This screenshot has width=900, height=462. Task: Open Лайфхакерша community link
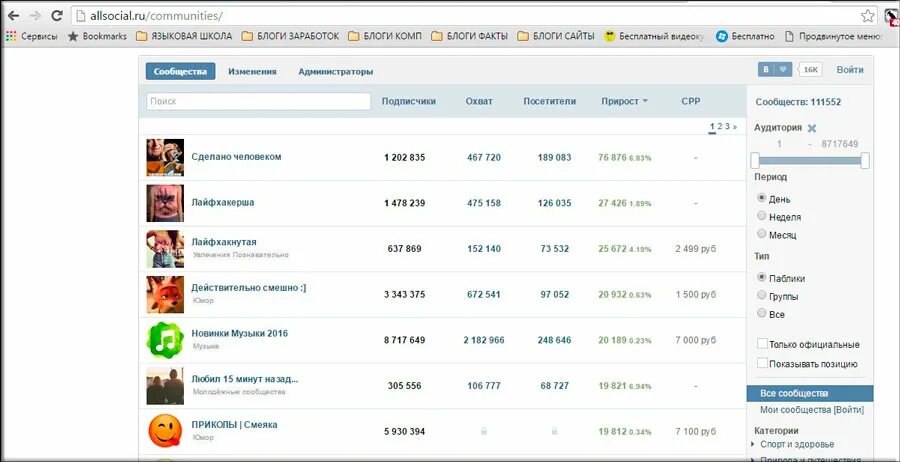(223, 203)
